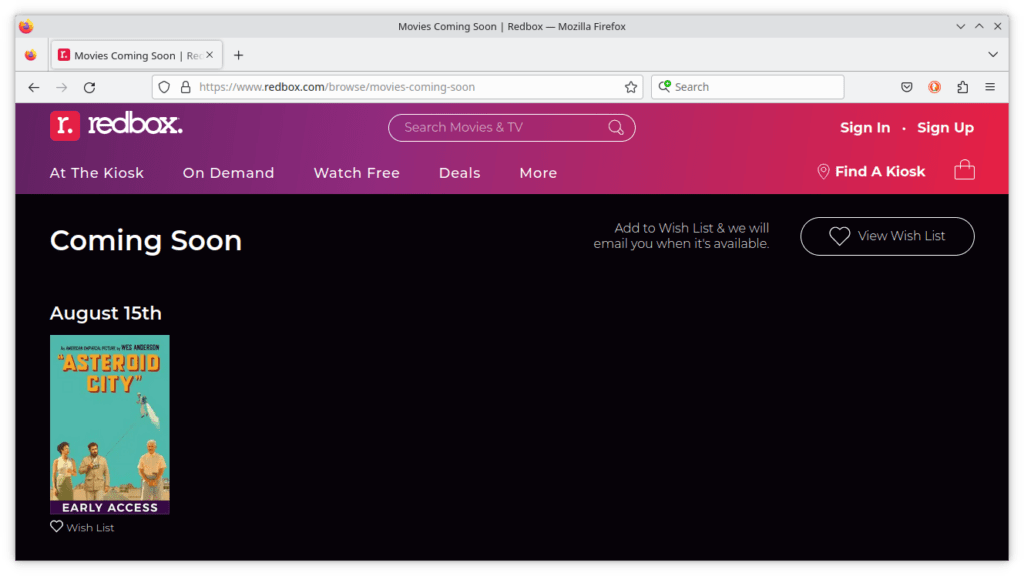Open the Pocket save icon
The width and height of the screenshot is (1024, 576).
click(x=906, y=87)
